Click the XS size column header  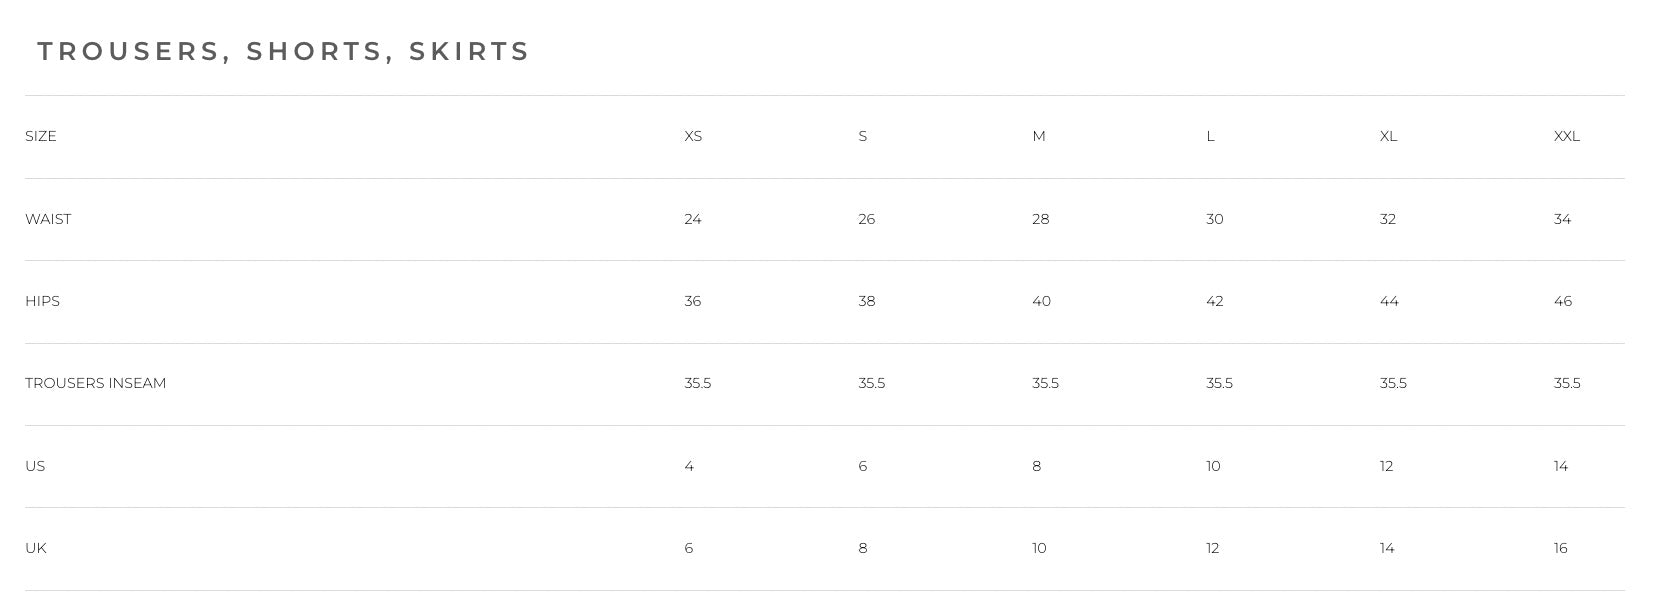(x=693, y=136)
